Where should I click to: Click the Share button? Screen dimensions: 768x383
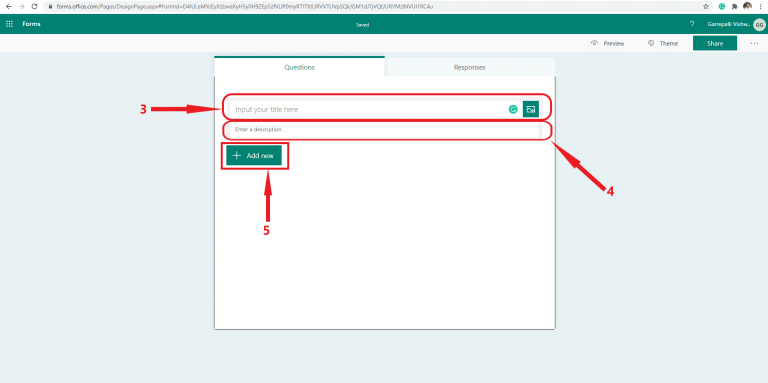(715, 43)
